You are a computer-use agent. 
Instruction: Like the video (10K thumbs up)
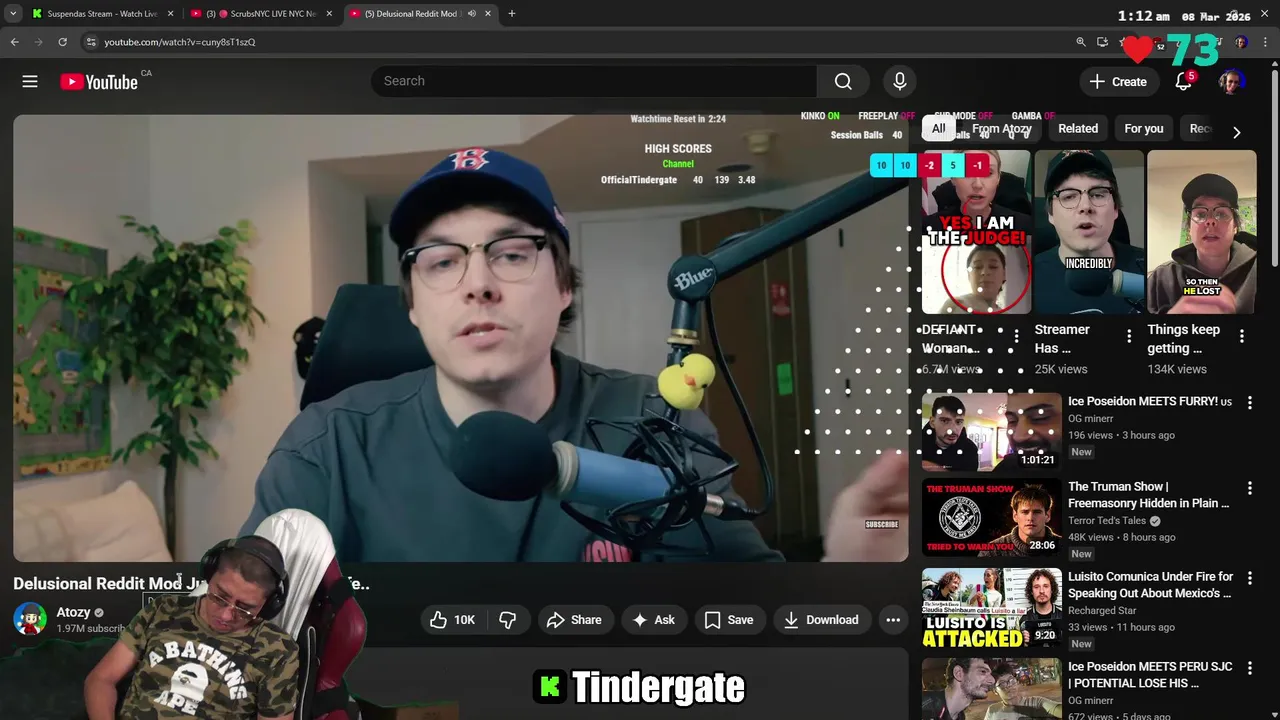(x=452, y=620)
